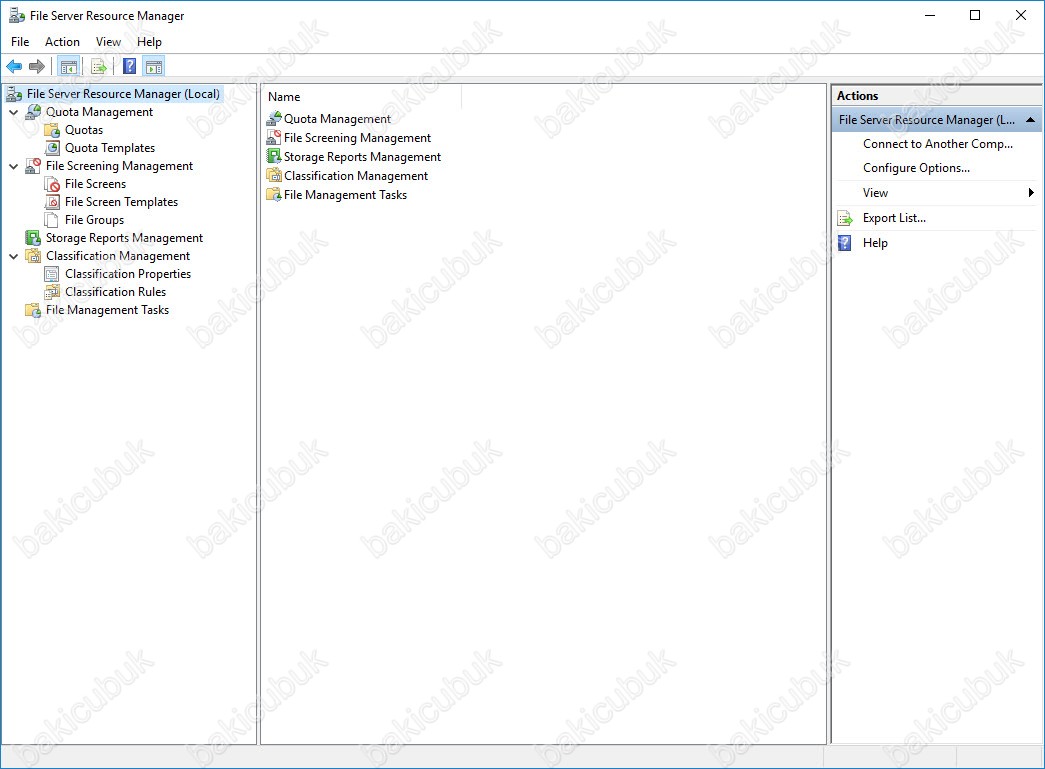
Task: Click Help action text in Actions pane
Action: point(875,243)
